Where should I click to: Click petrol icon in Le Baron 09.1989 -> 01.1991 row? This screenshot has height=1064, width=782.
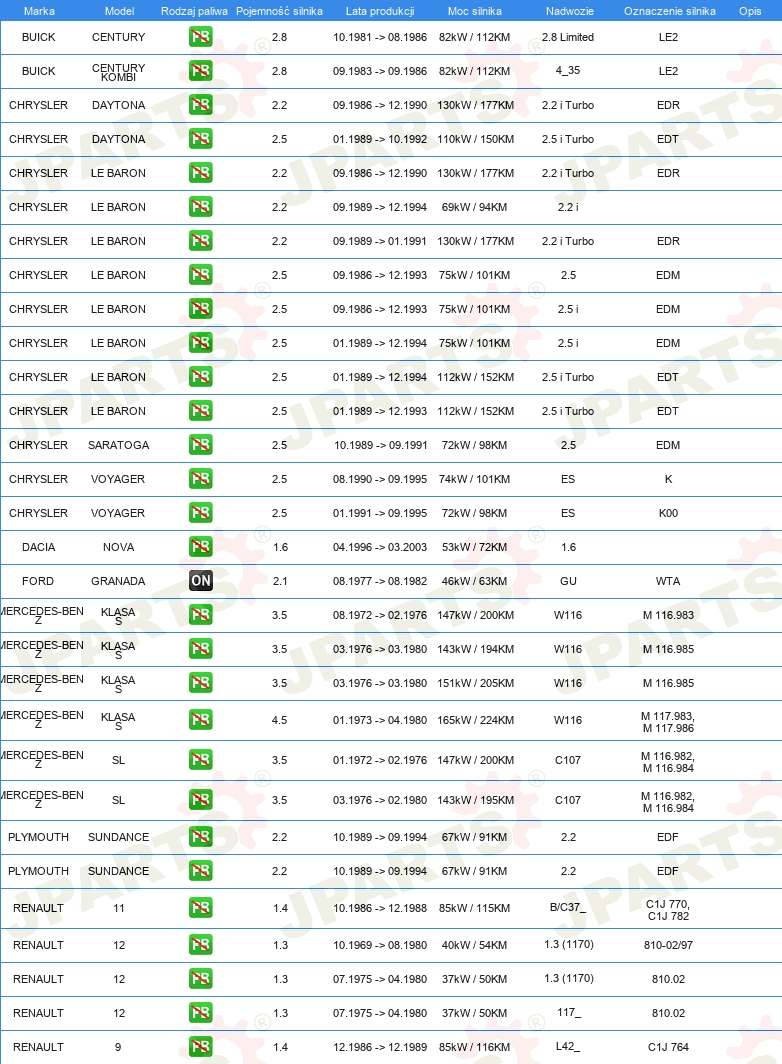pos(200,240)
